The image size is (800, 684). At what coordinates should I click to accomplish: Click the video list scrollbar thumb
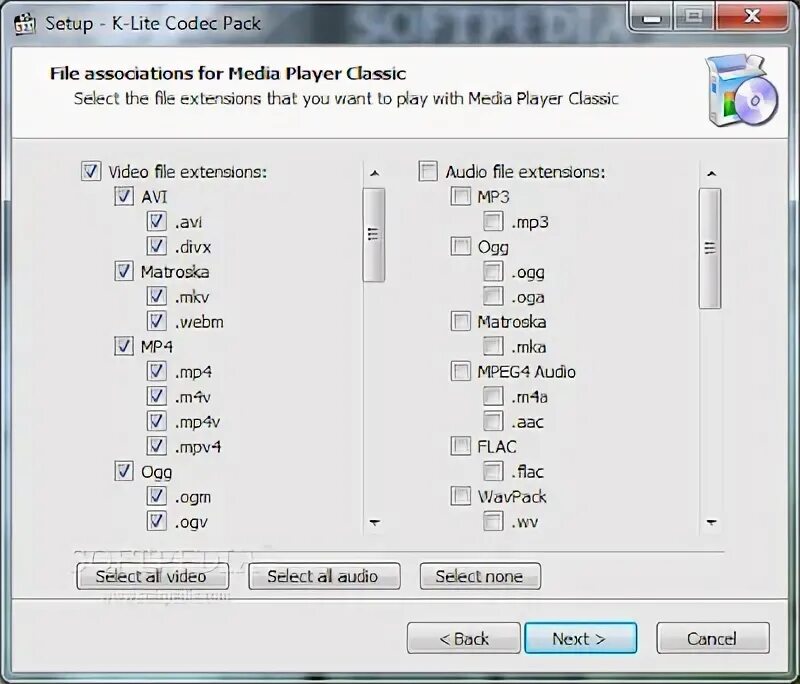[374, 235]
